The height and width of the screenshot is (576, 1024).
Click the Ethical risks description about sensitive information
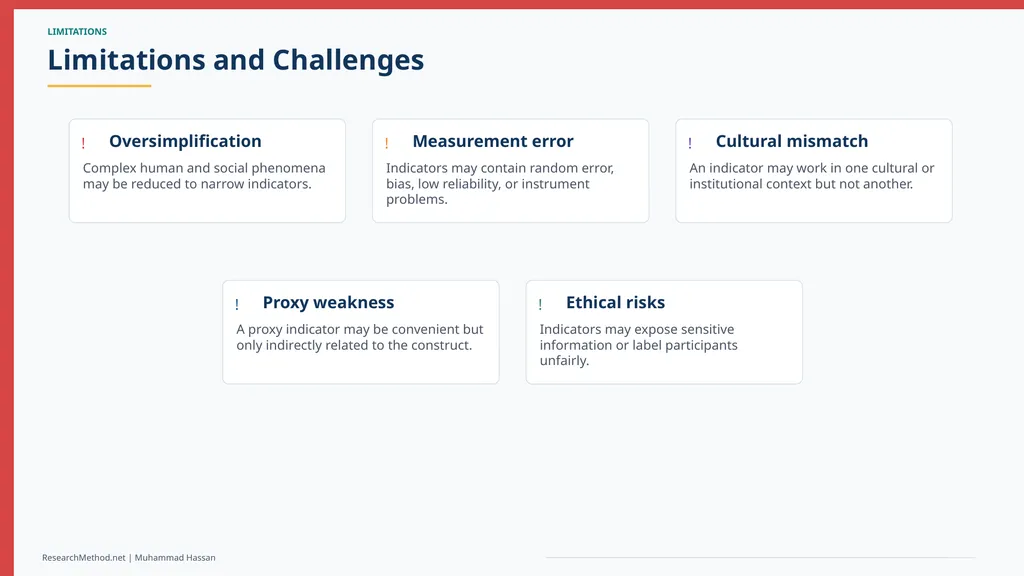coord(638,345)
